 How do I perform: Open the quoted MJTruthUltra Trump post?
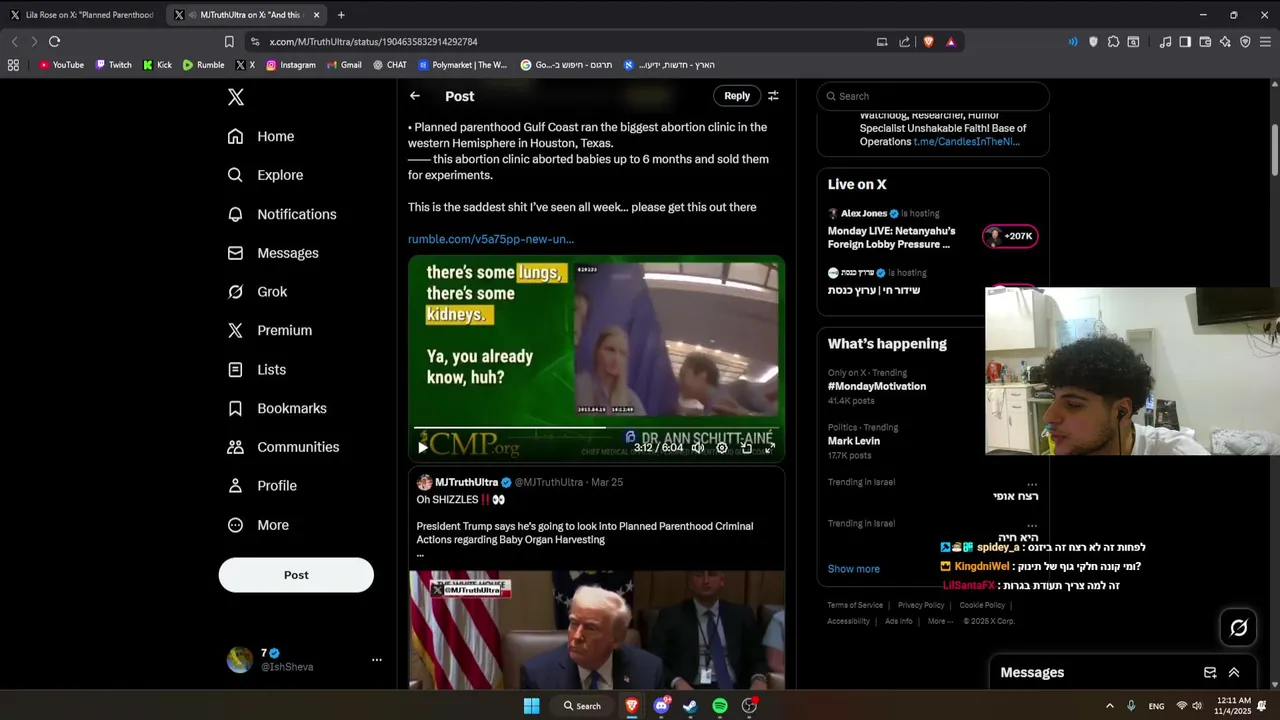tap(596, 578)
